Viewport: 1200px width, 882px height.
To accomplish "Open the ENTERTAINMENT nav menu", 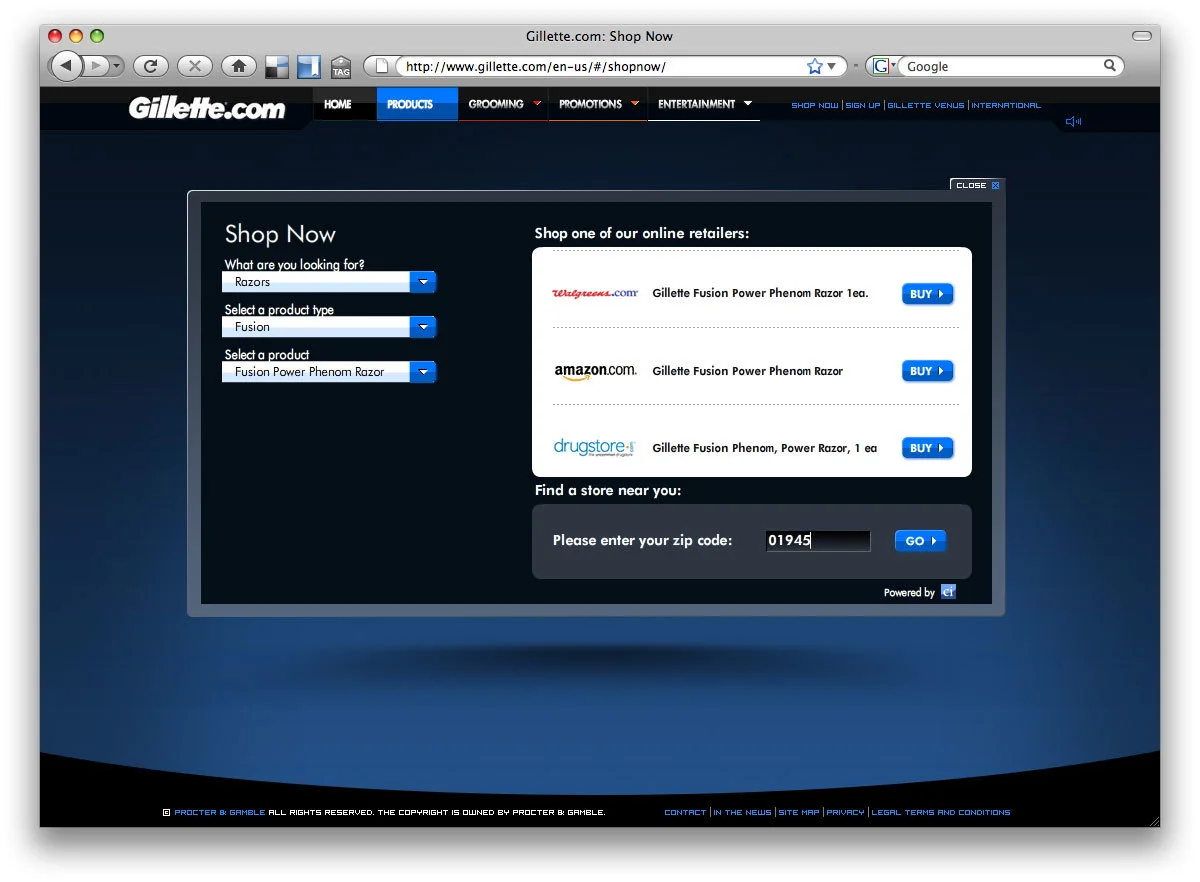I will click(704, 104).
